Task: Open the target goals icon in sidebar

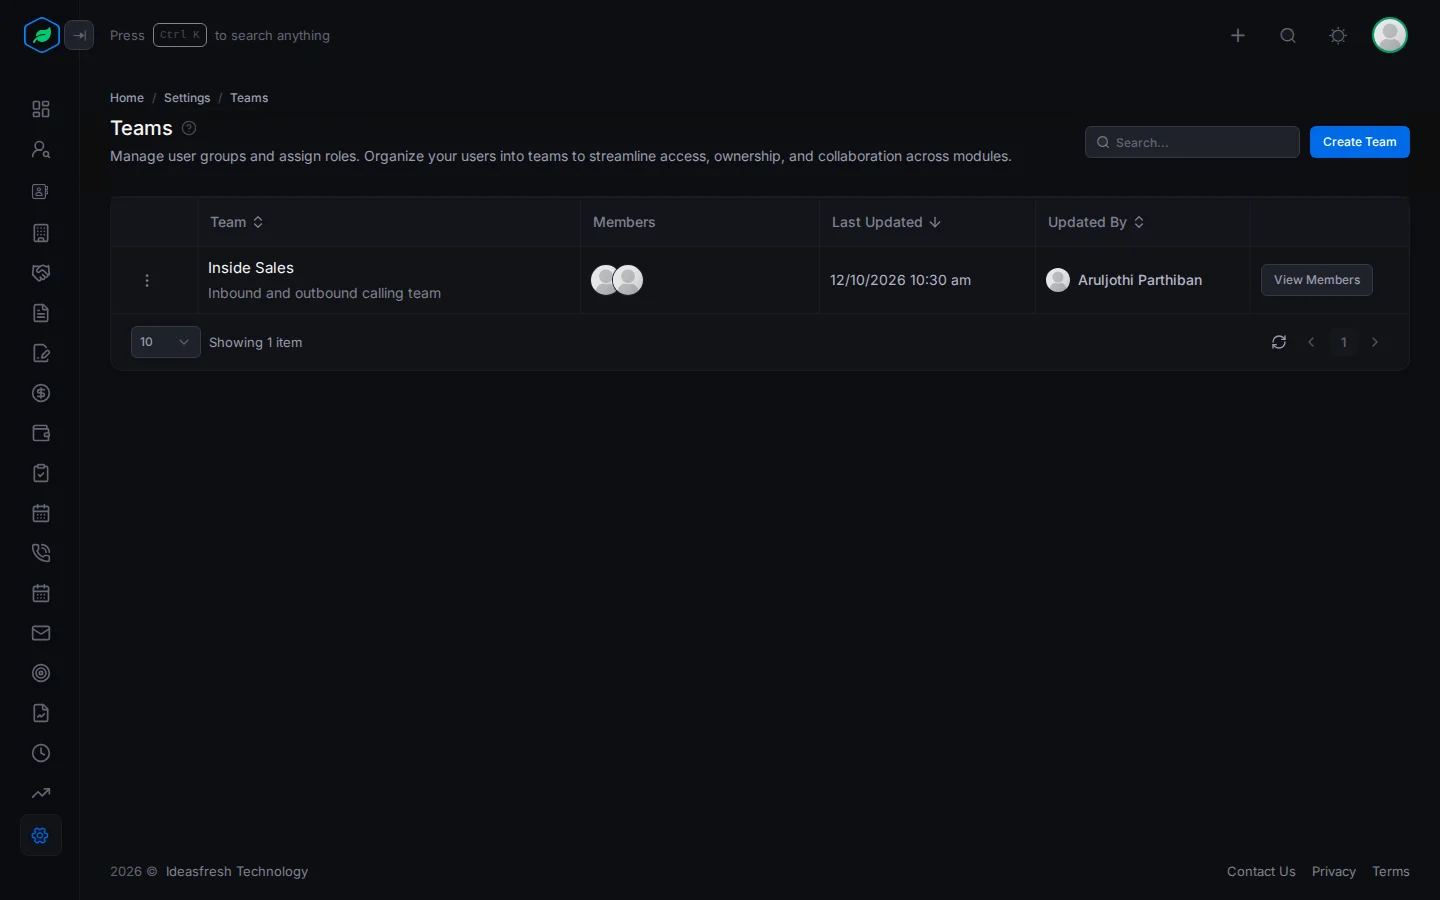Action: (x=41, y=673)
